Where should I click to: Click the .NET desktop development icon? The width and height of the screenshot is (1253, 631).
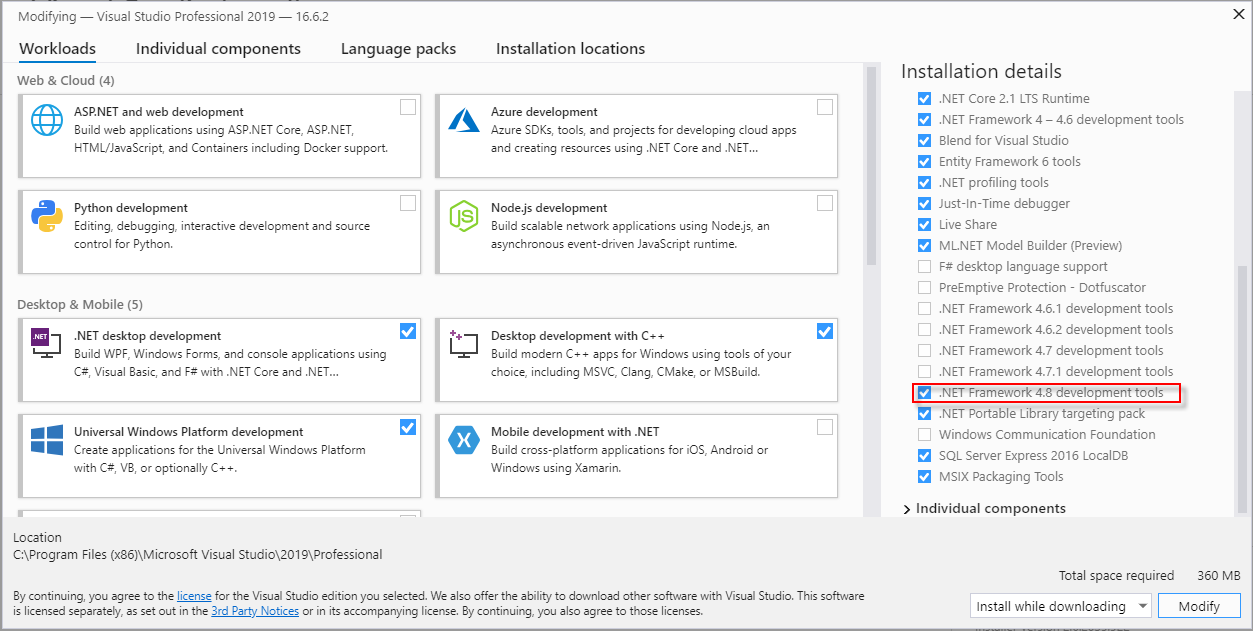click(x=45, y=343)
